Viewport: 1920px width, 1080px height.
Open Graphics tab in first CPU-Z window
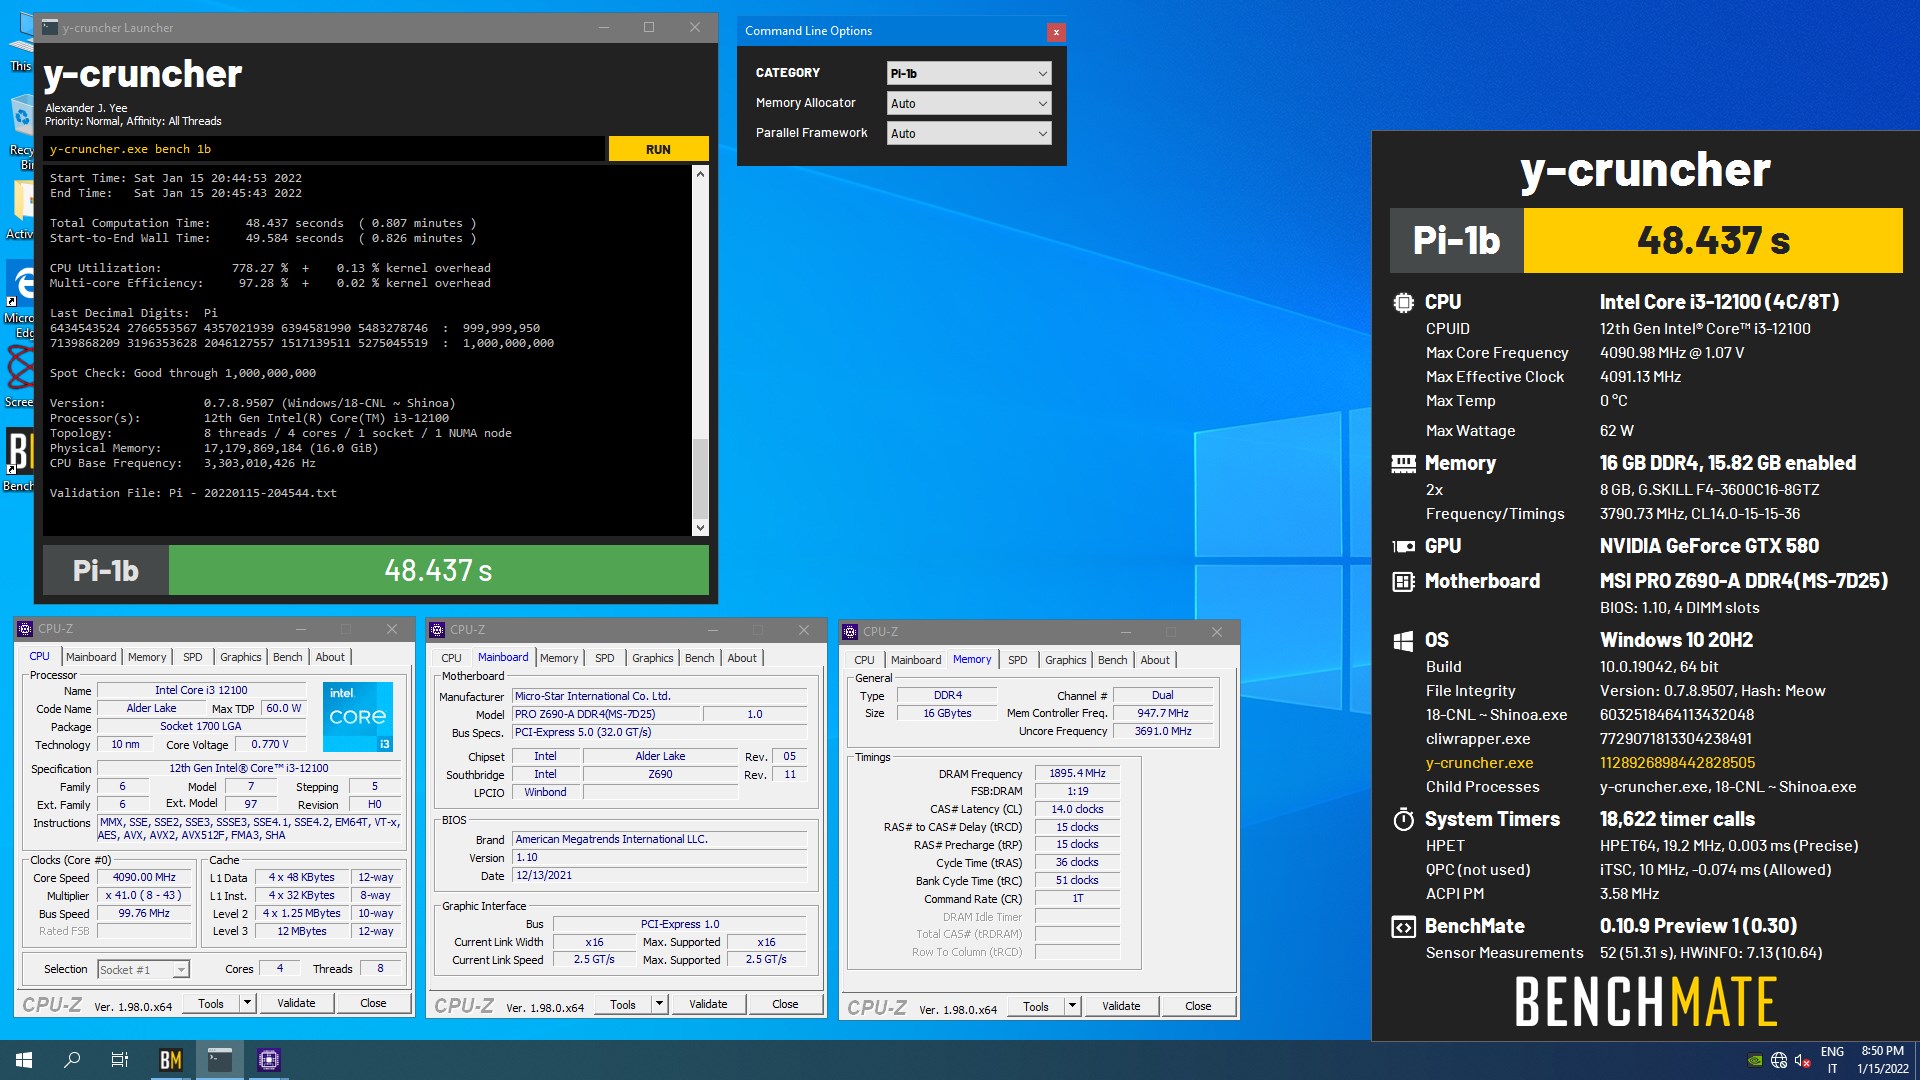(x=241, y=657)
